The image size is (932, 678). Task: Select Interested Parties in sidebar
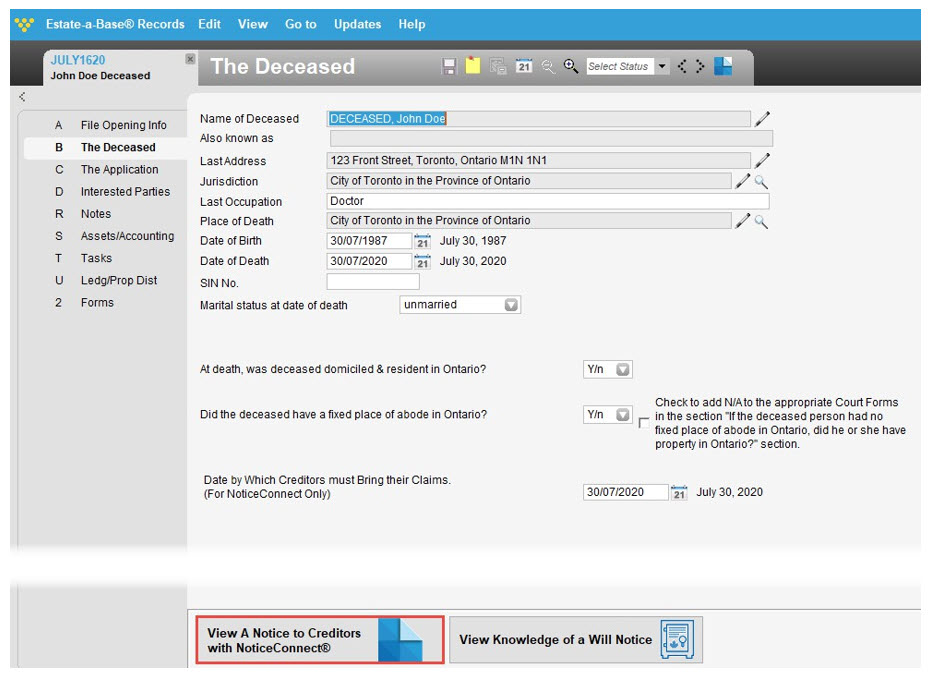(x=125, y=192)
